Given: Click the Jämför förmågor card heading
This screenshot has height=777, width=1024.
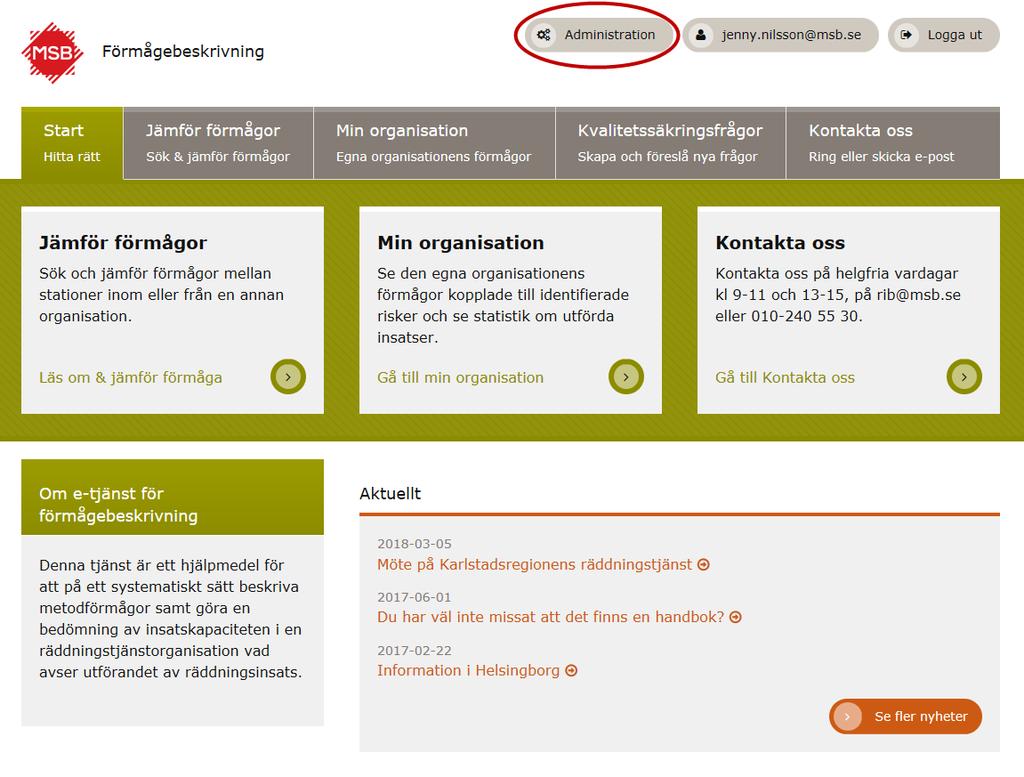Looking at the screenshot, I should pos(123,243).
